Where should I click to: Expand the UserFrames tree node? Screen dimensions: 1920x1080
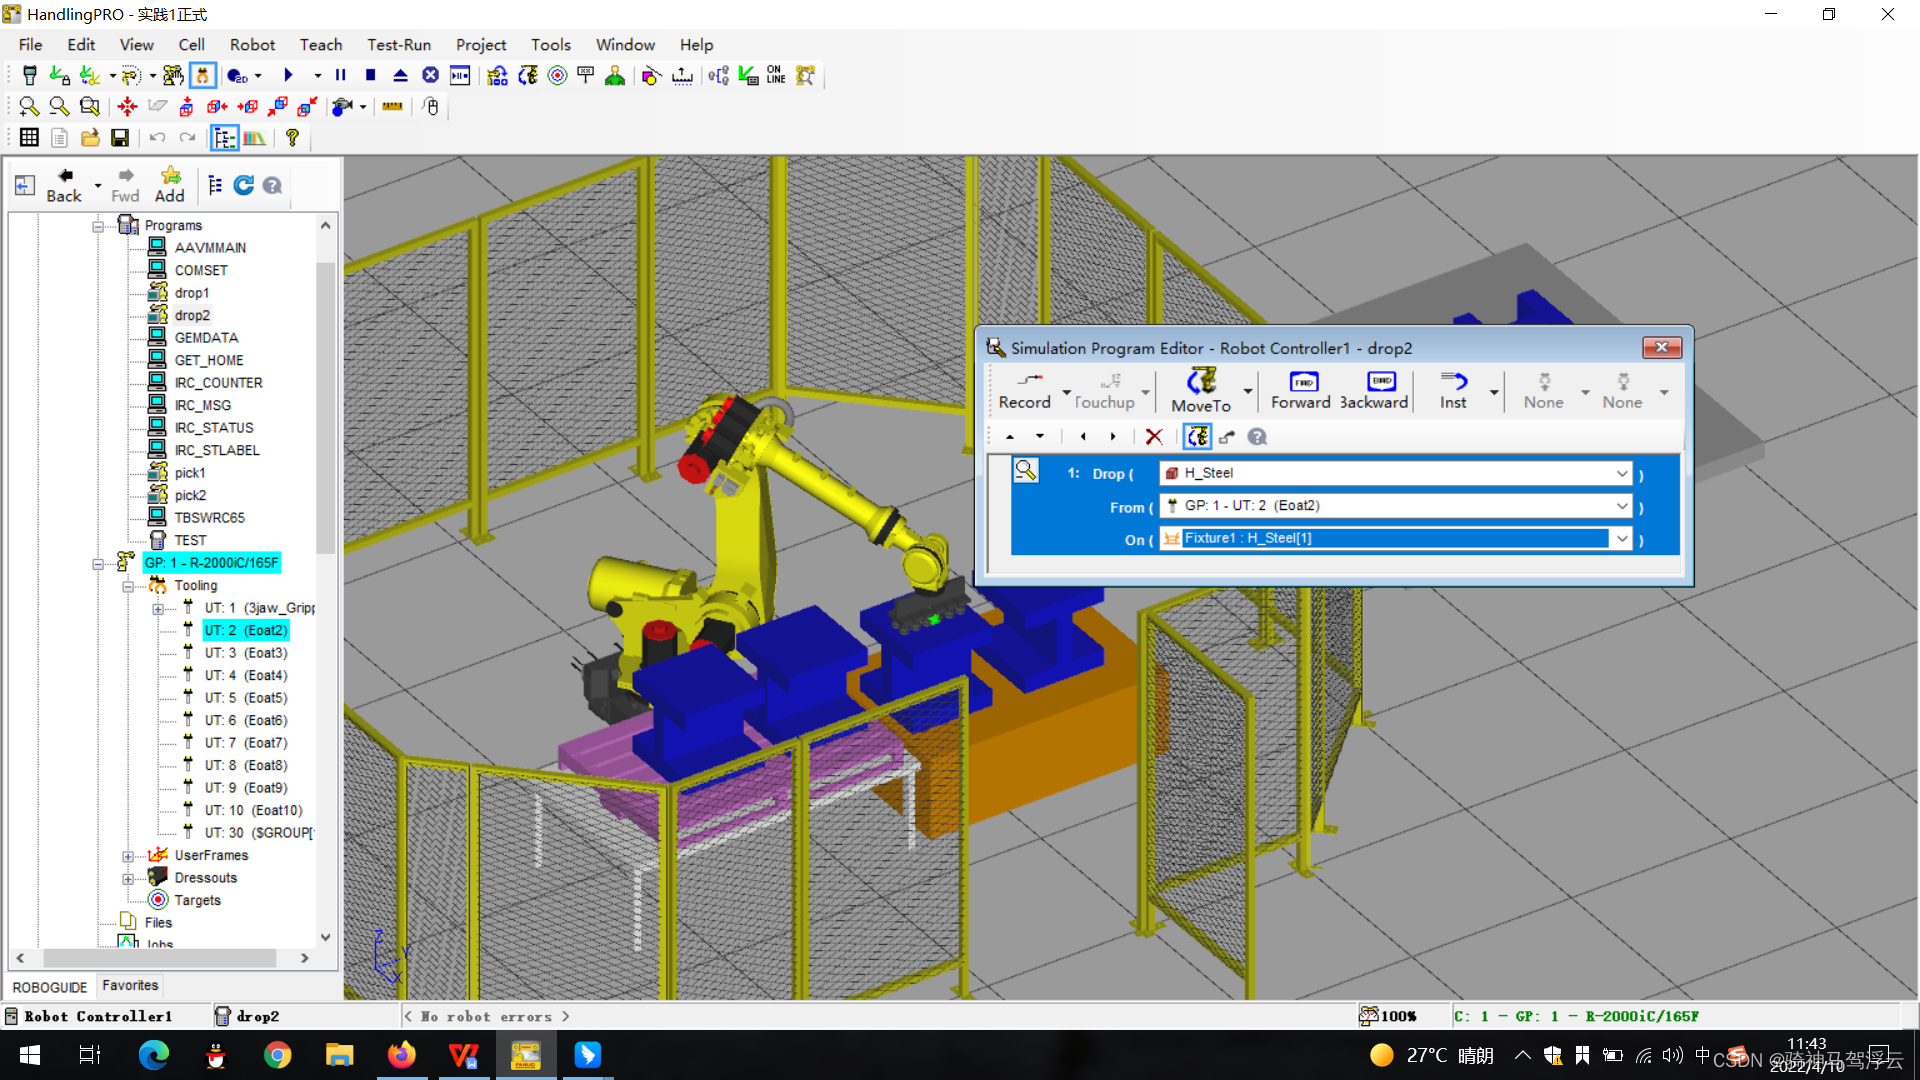tap(128, 857)
